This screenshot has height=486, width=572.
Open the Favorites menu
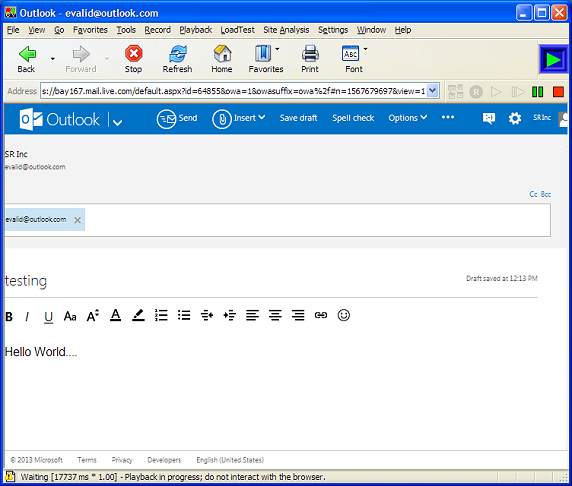(90, 30)
